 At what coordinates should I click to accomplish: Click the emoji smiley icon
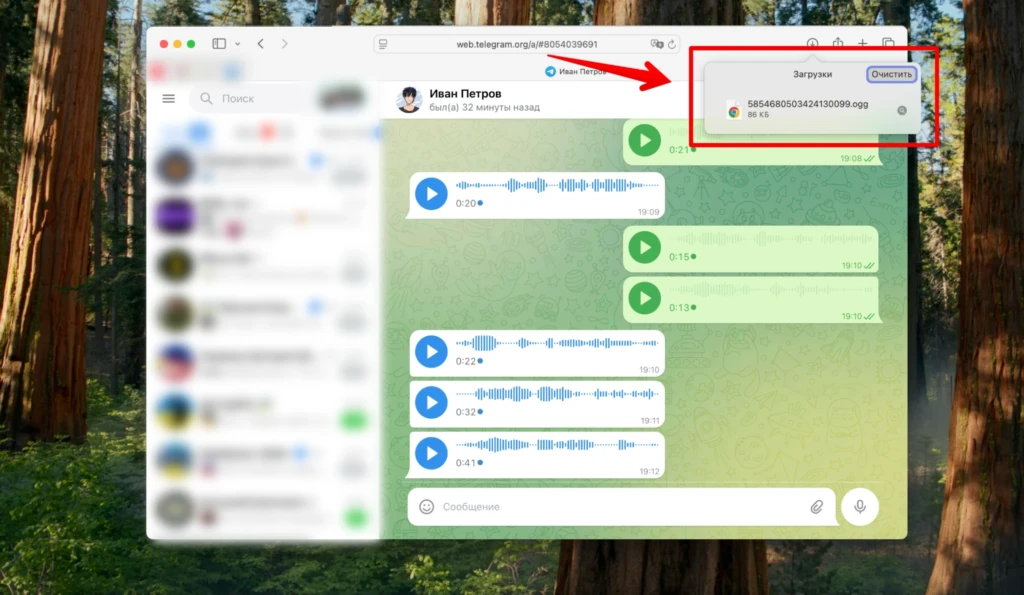click(x=426, y=507)
